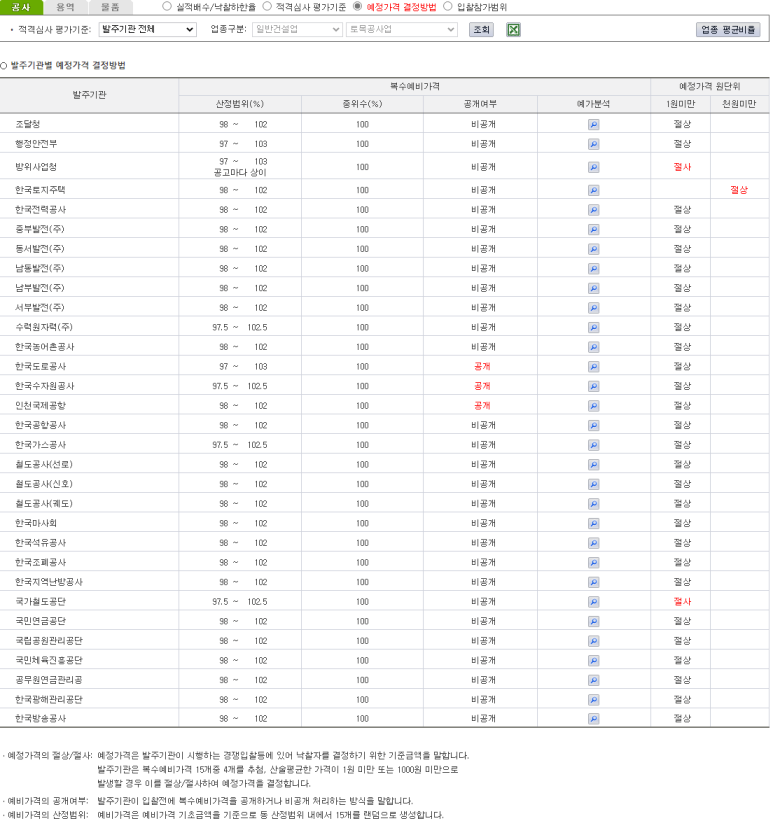Open 예가분석 magnifier for 한국농어촌공사 row

click(593, 347)
